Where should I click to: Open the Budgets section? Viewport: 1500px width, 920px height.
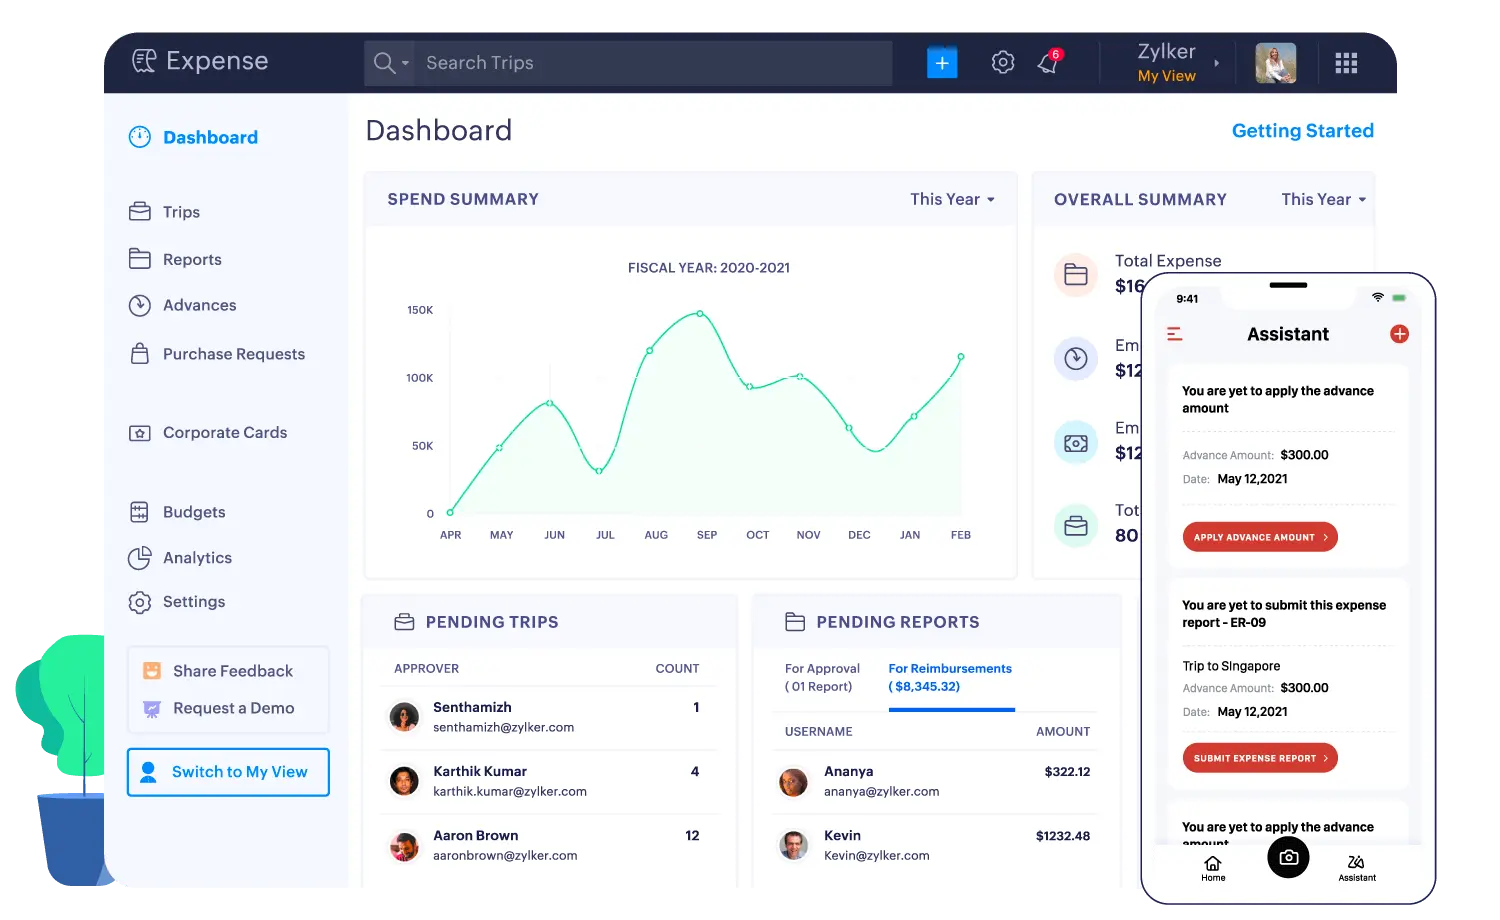pos(194,511)
